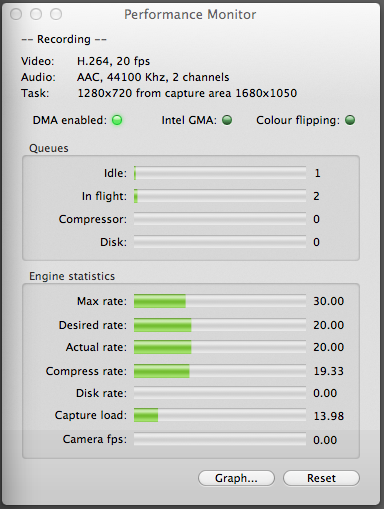Click the Camera fps progress bar
384x509 pixels.
[220, 439]
